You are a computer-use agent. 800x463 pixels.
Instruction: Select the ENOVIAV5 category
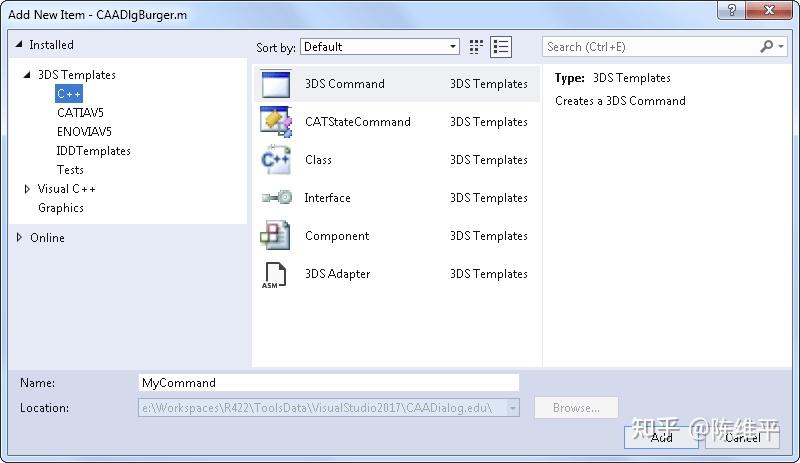click(x=84, y=132)
